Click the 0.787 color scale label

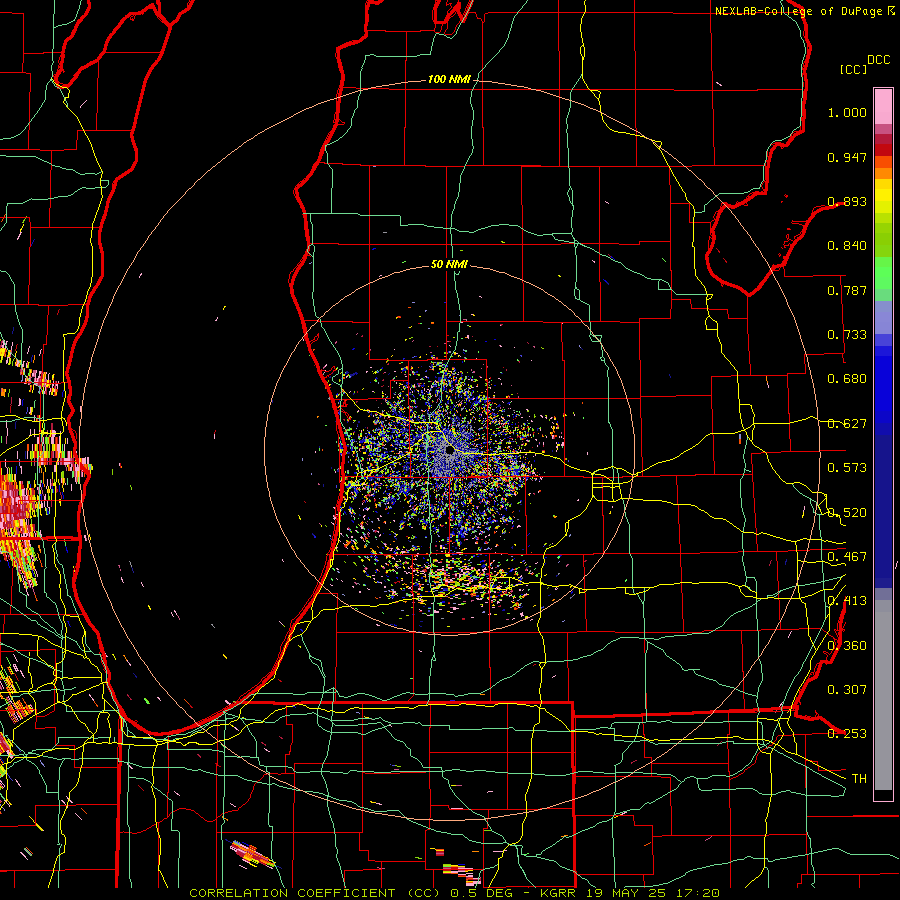[847, 290]
